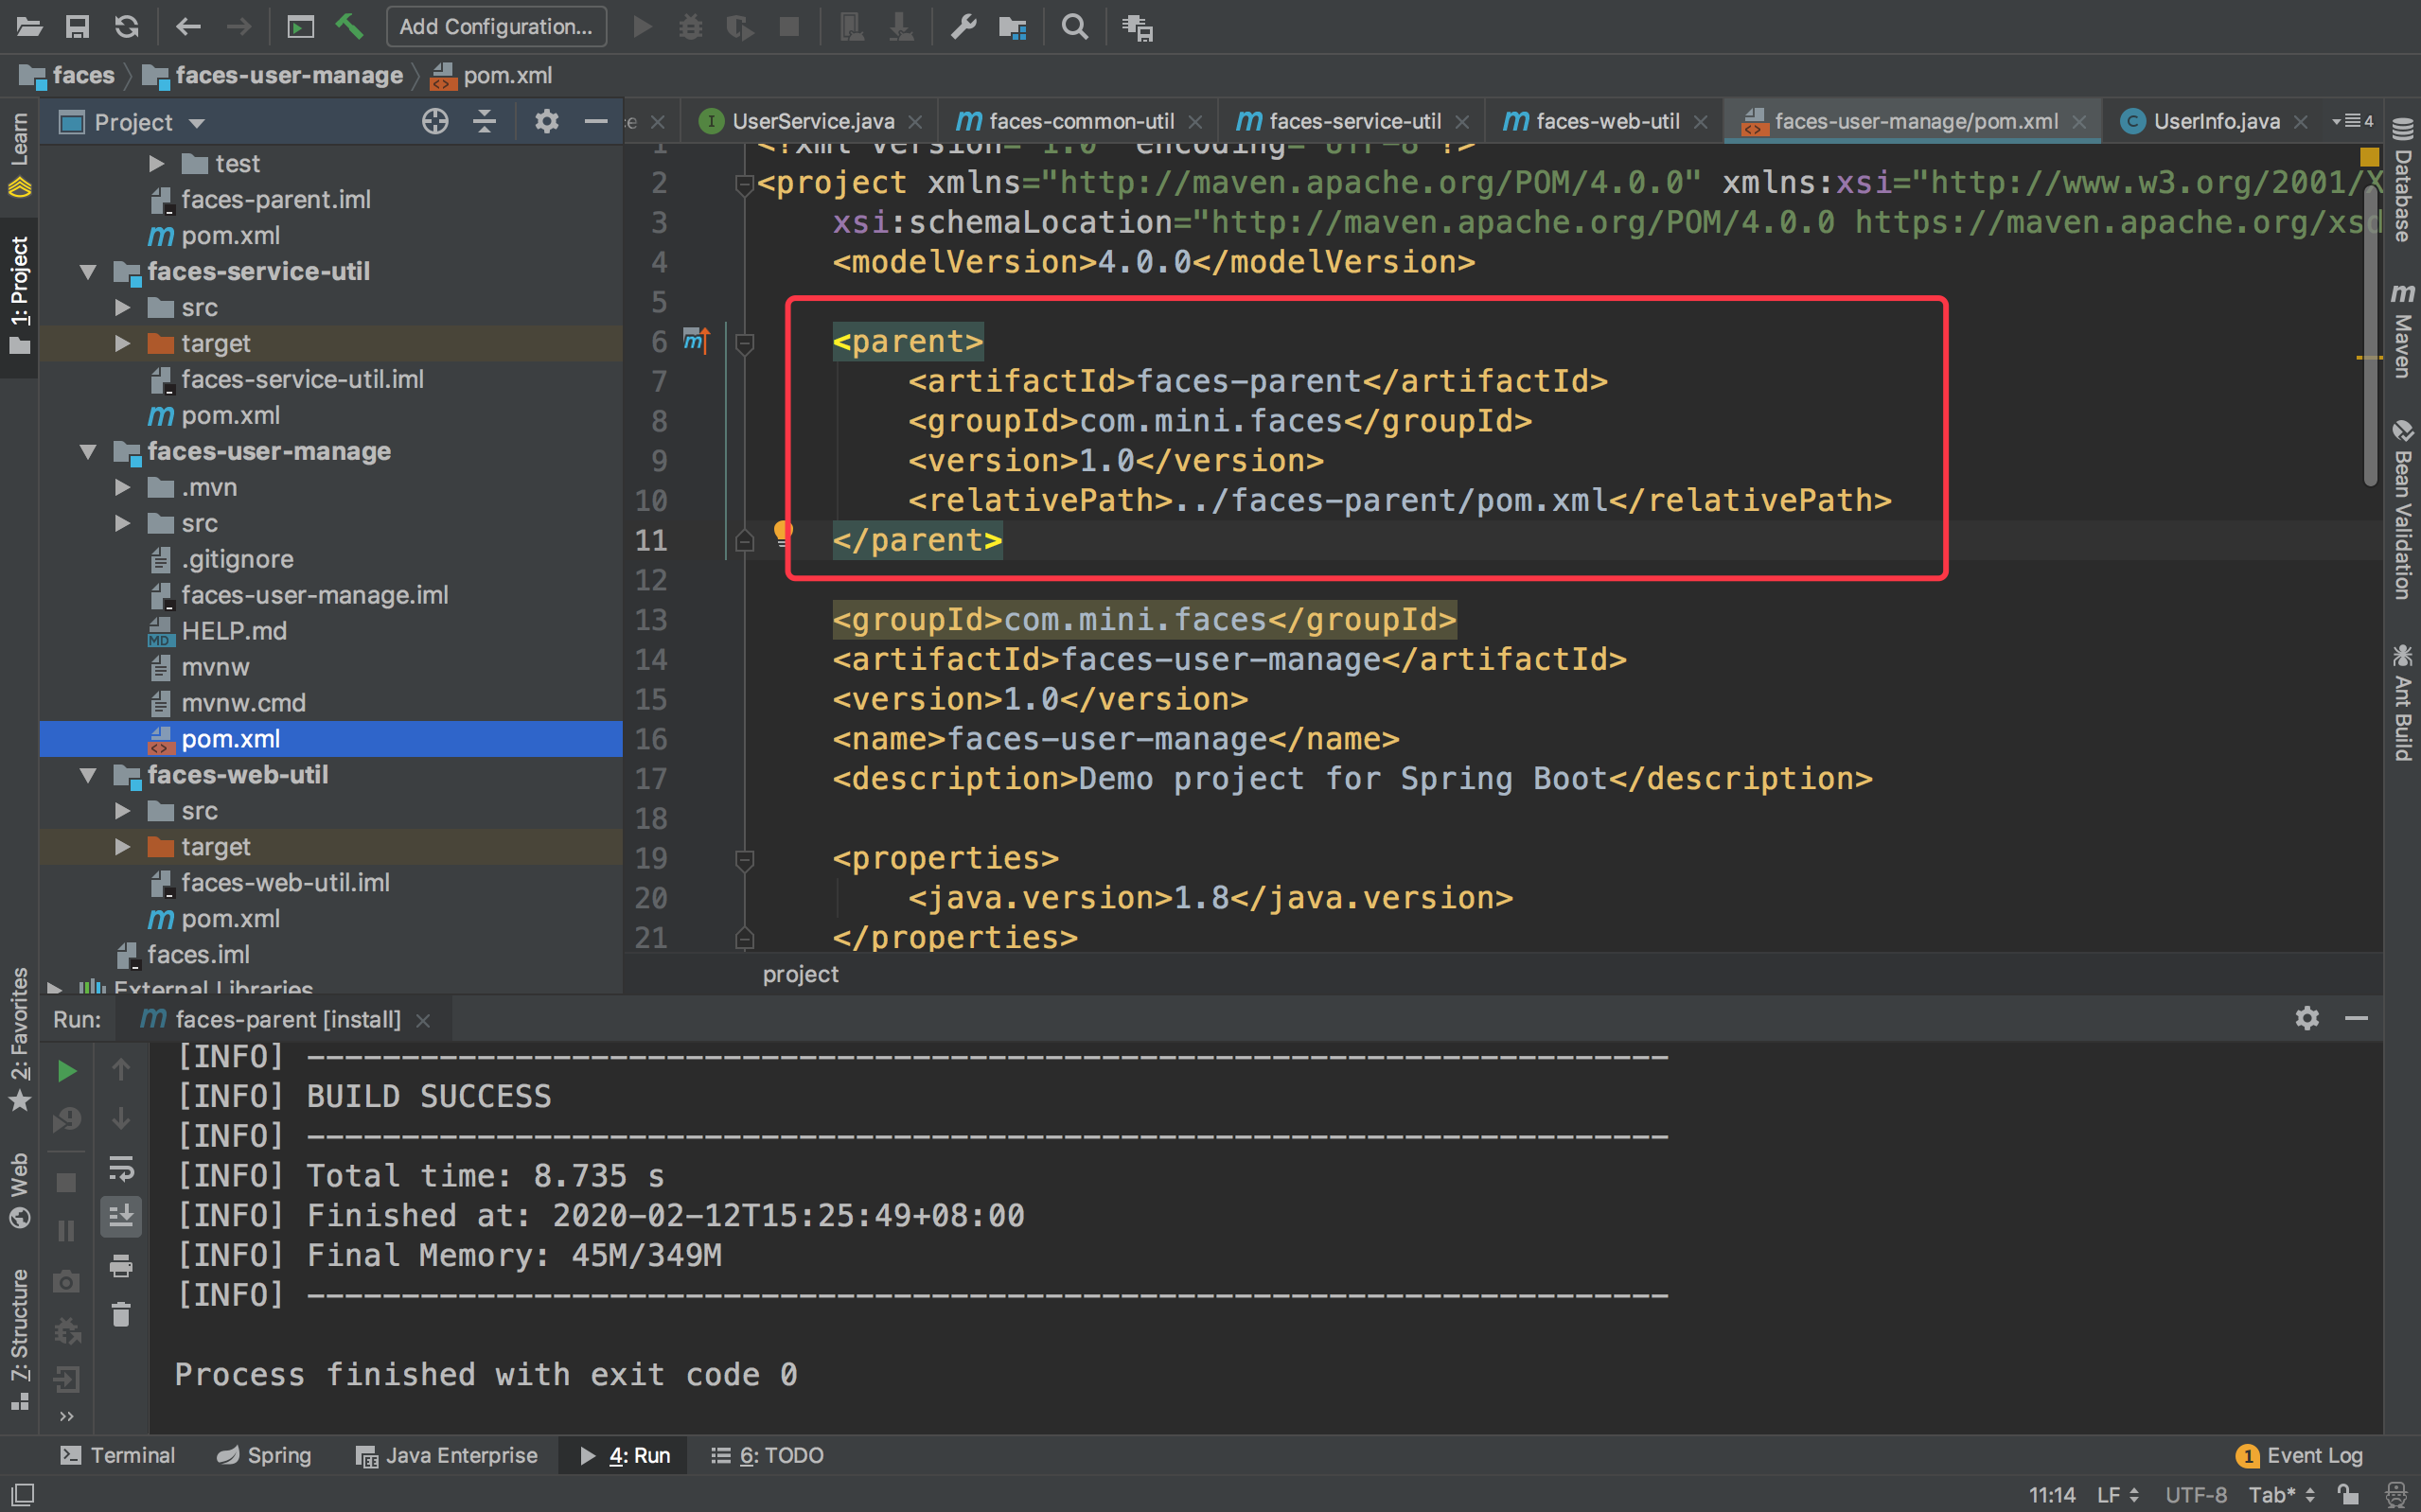
Task: Switch to the UserInfo.java editor tab
Action: click(x=2216, y=120)
